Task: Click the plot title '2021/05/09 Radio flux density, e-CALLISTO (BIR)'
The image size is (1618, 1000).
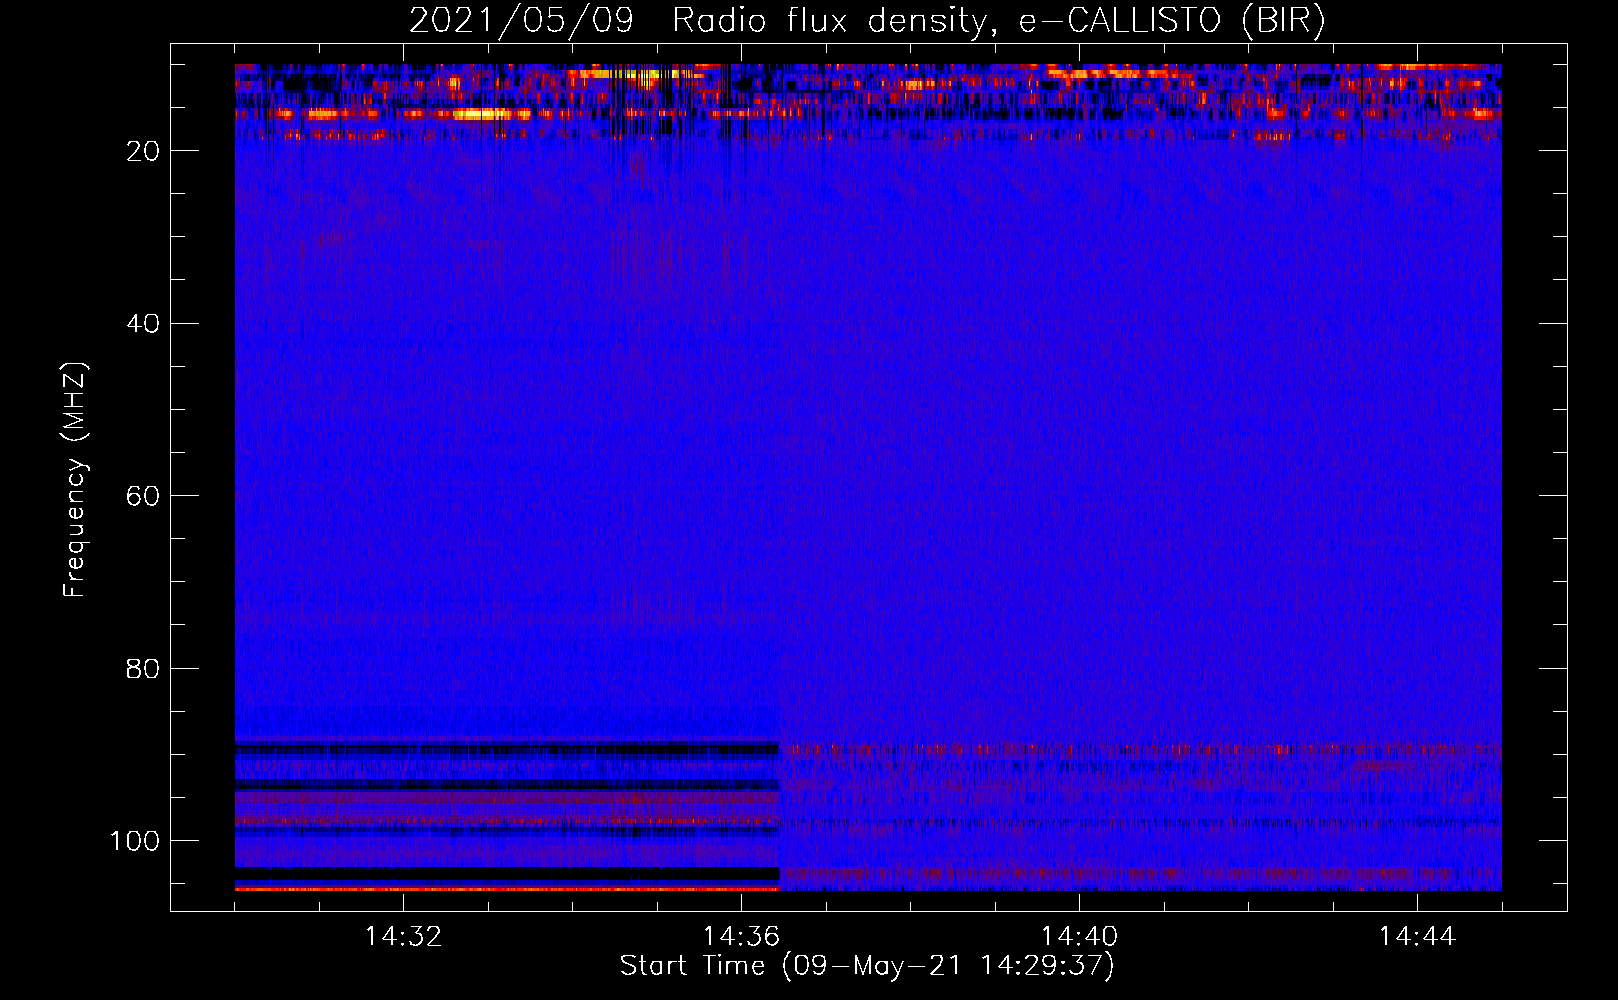Action: (x=867, y=20)
